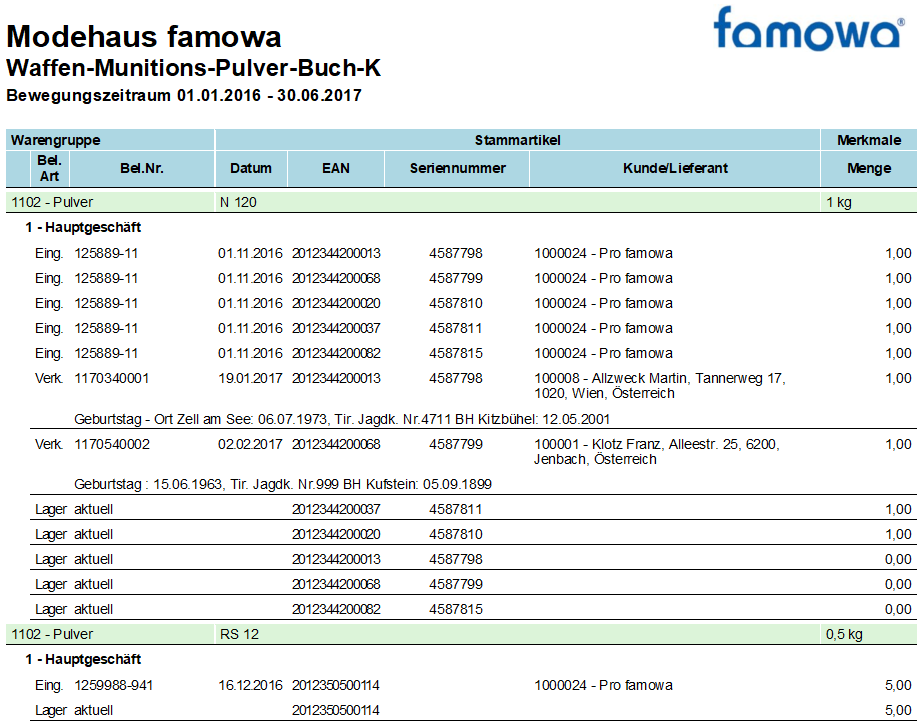The image size is (922, 725).
Task: Click serial number 4587810 in Eing. row
Action: point(456,303)
